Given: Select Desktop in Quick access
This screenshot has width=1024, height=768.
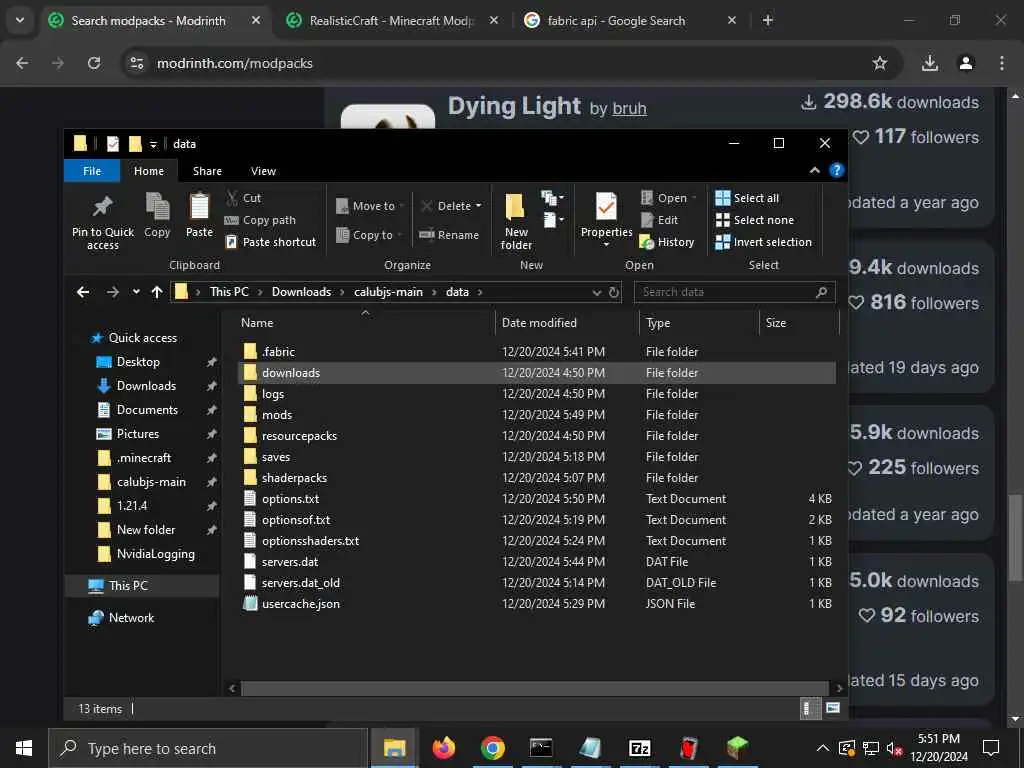Looking at the screenshot, I should coord(138,362).
